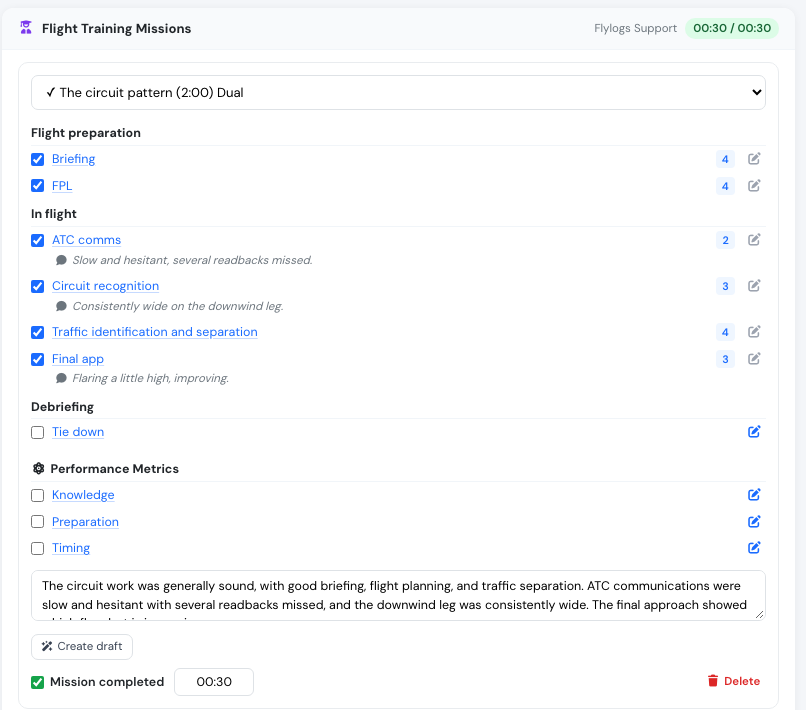Uncheck the FPL checkbox
The image size is (806, 710).
[38, 186]
